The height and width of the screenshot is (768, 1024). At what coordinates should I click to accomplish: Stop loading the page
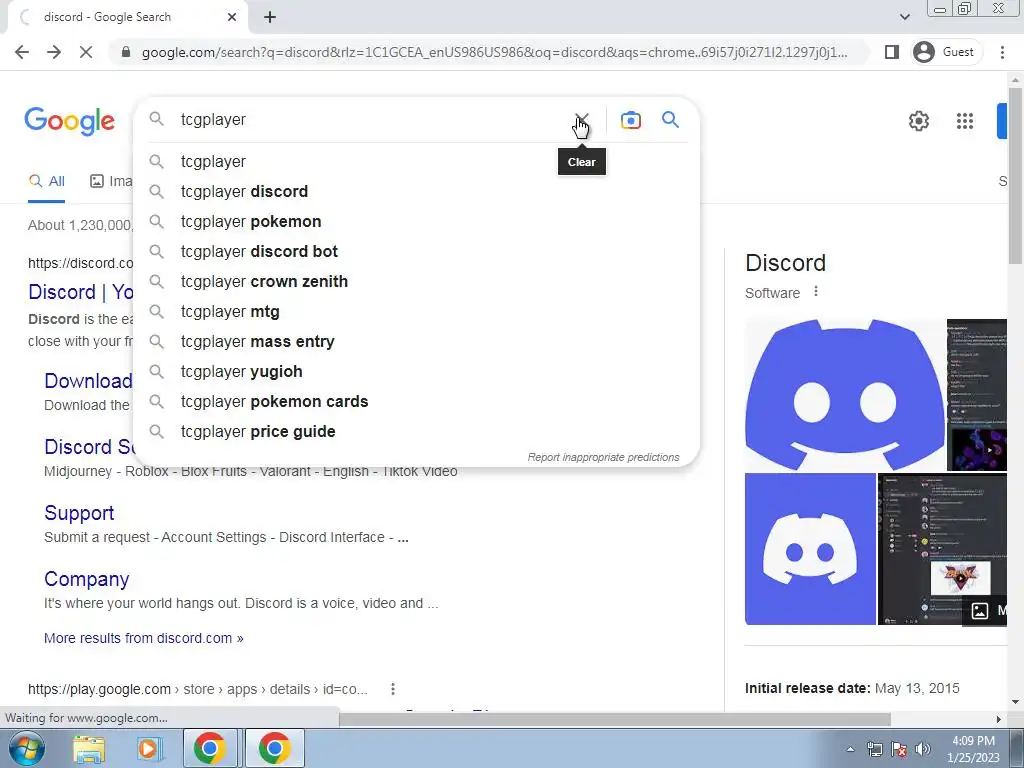pyautogui.click(x=86, y=52)
